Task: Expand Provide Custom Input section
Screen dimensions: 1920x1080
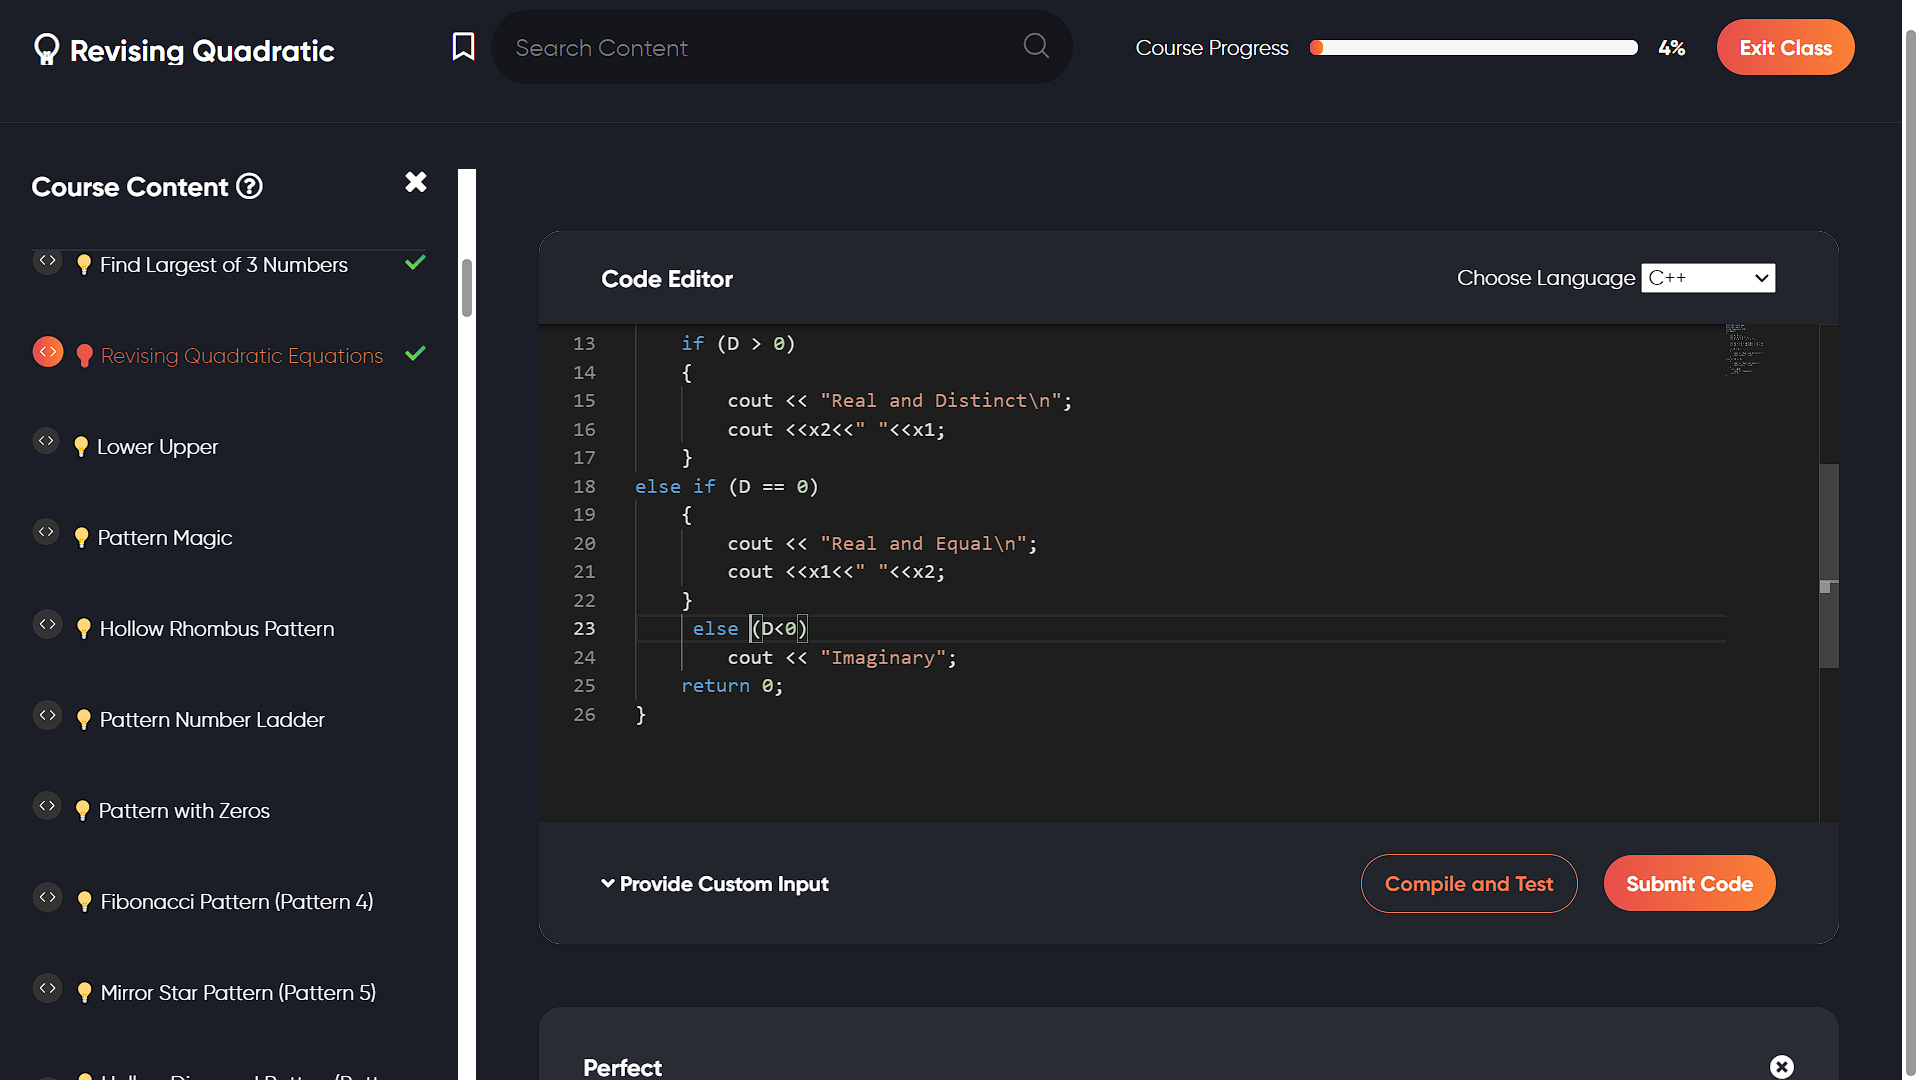Action: point(716,884)
